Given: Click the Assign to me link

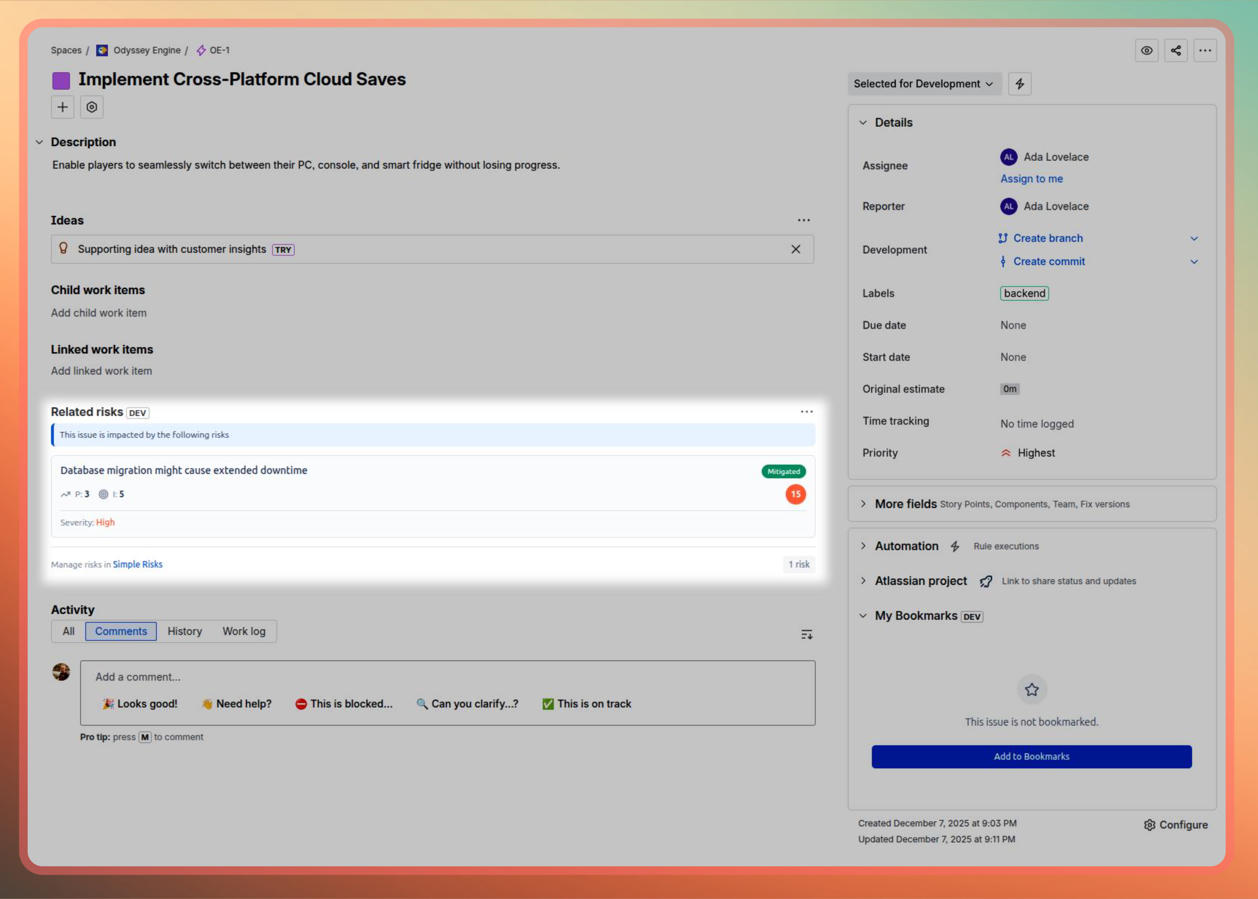Looking at the screenshot, I should 1031,178.
